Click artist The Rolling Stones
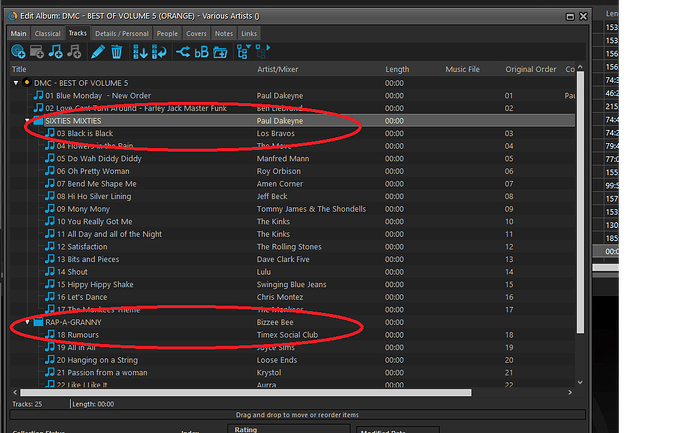 tap(289, 247)
